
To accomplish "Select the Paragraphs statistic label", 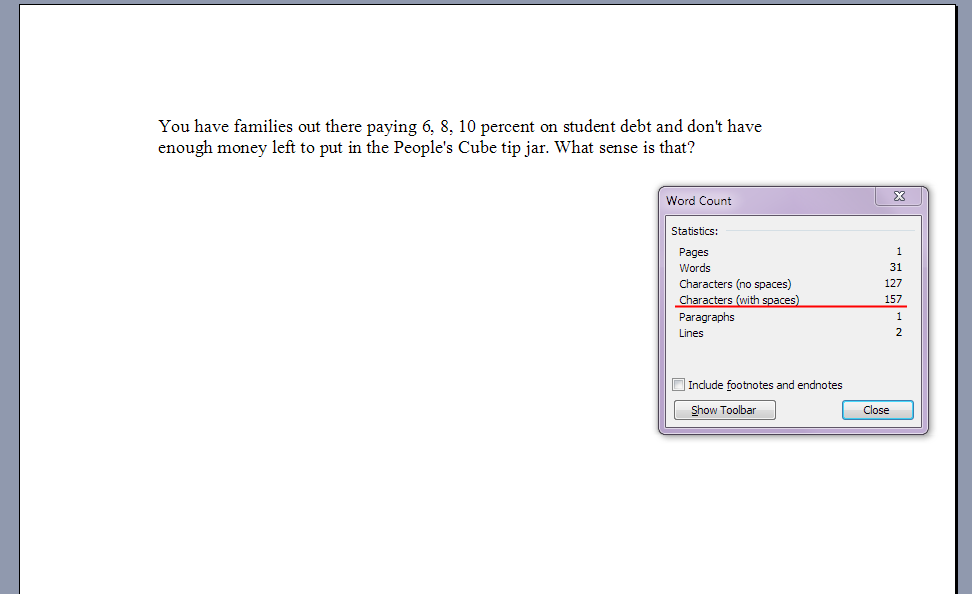I will [x=706, y=317].
